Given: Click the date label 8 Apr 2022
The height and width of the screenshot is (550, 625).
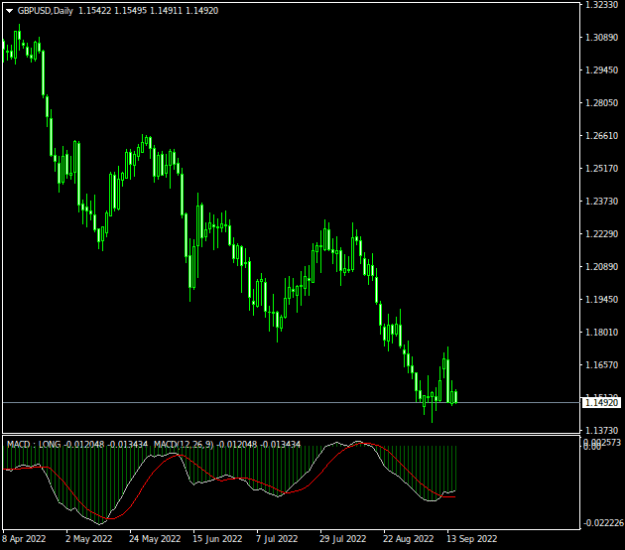Looking at the screenshot, I should click(24, 538).
